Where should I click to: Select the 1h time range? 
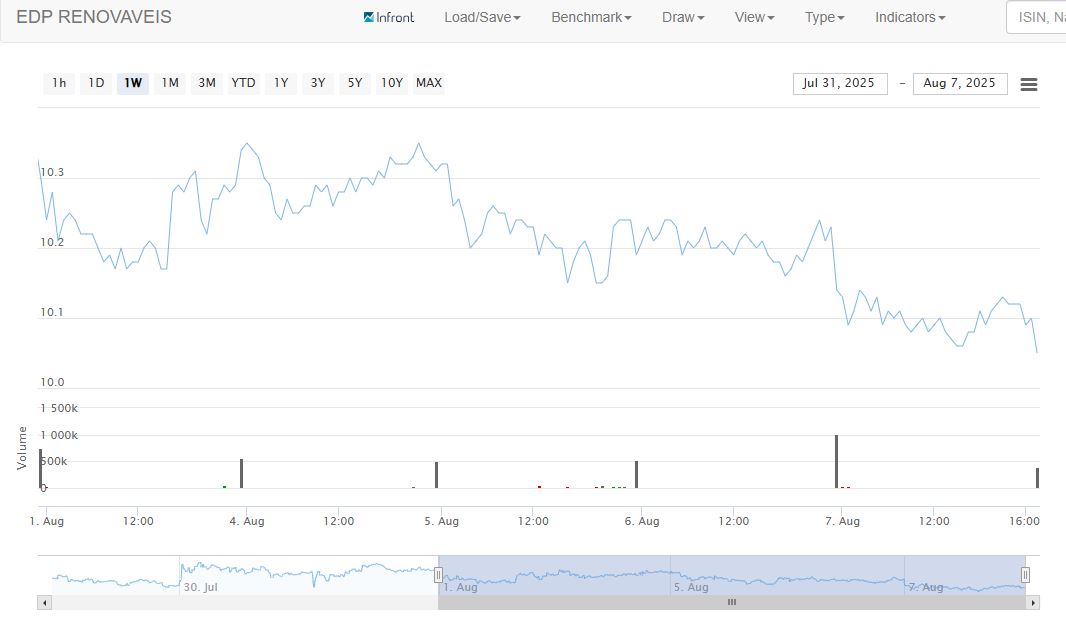click(60, 83)
